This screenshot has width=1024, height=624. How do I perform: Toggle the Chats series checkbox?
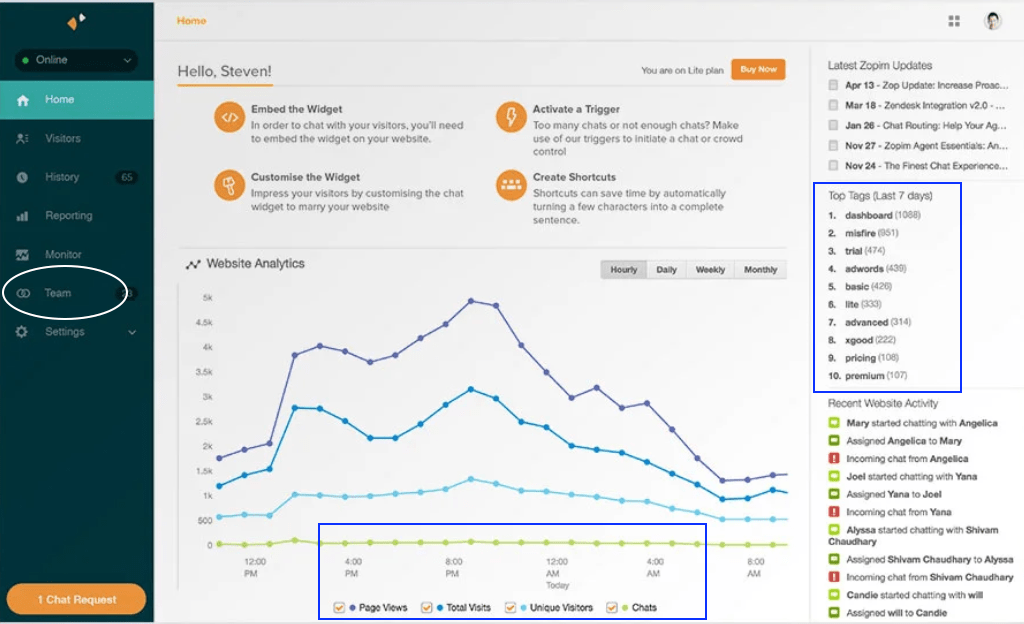613,607
